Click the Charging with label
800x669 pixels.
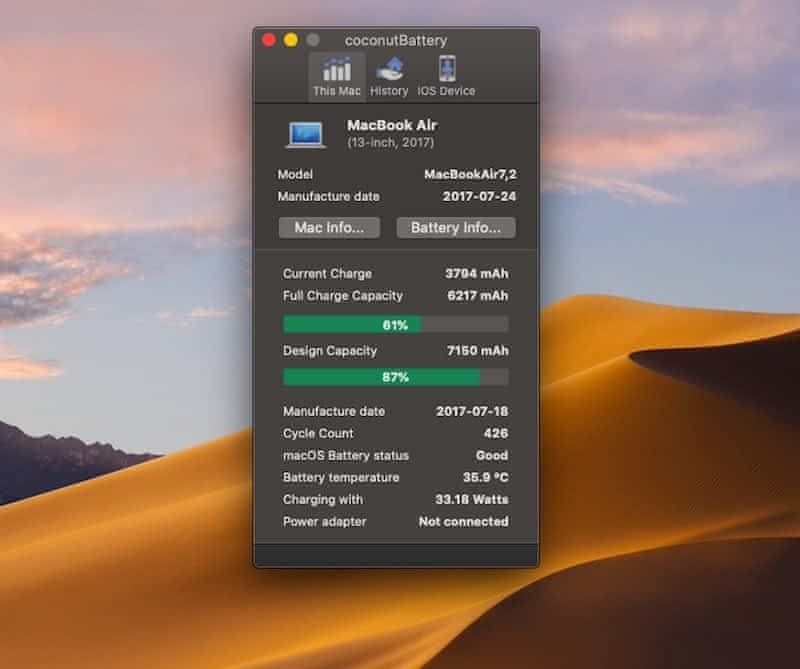pos(323,500)
